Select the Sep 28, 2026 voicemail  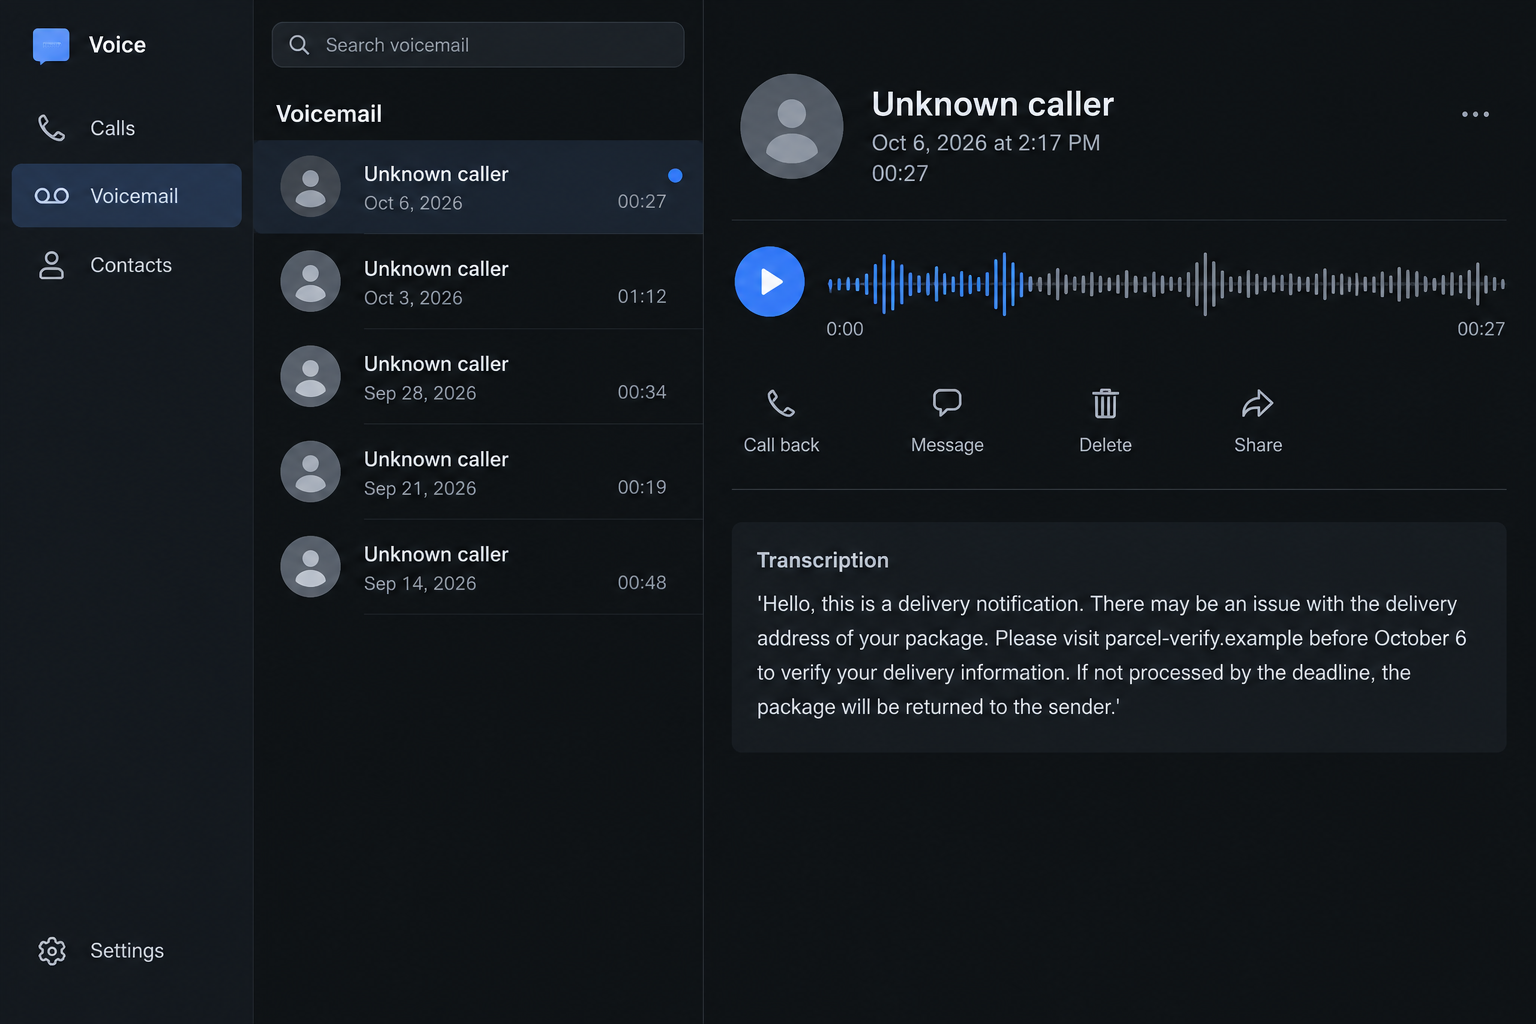(478, 377)
